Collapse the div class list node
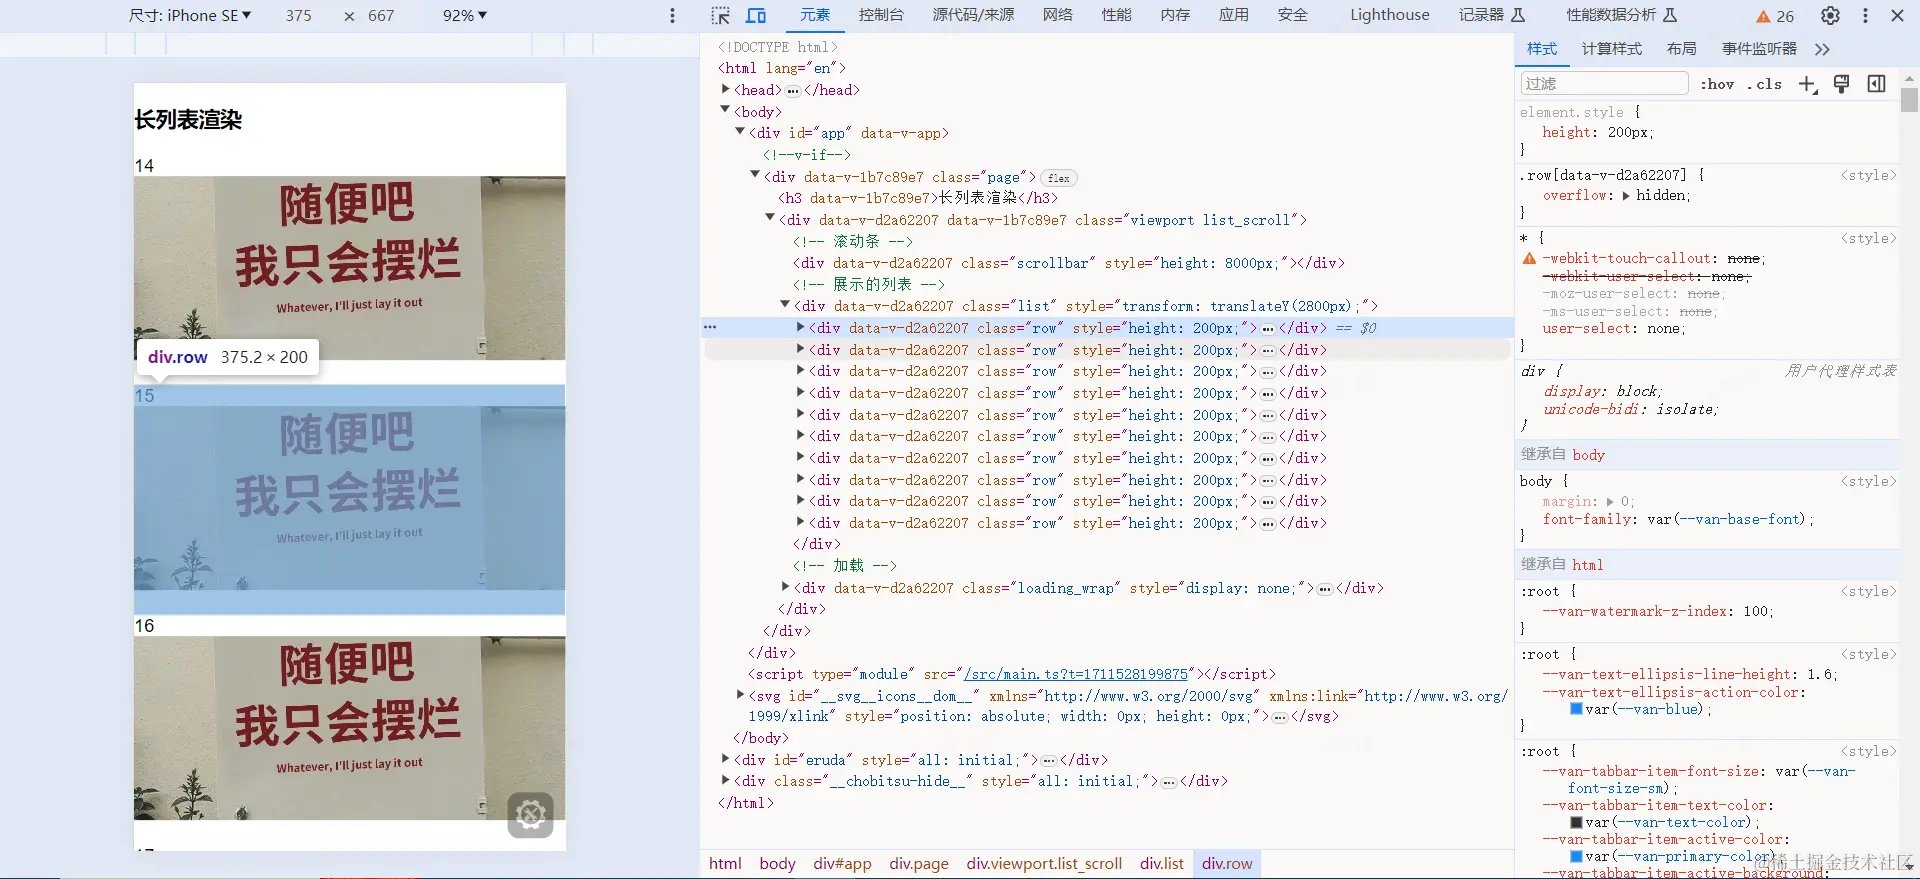 coord(785,305)
